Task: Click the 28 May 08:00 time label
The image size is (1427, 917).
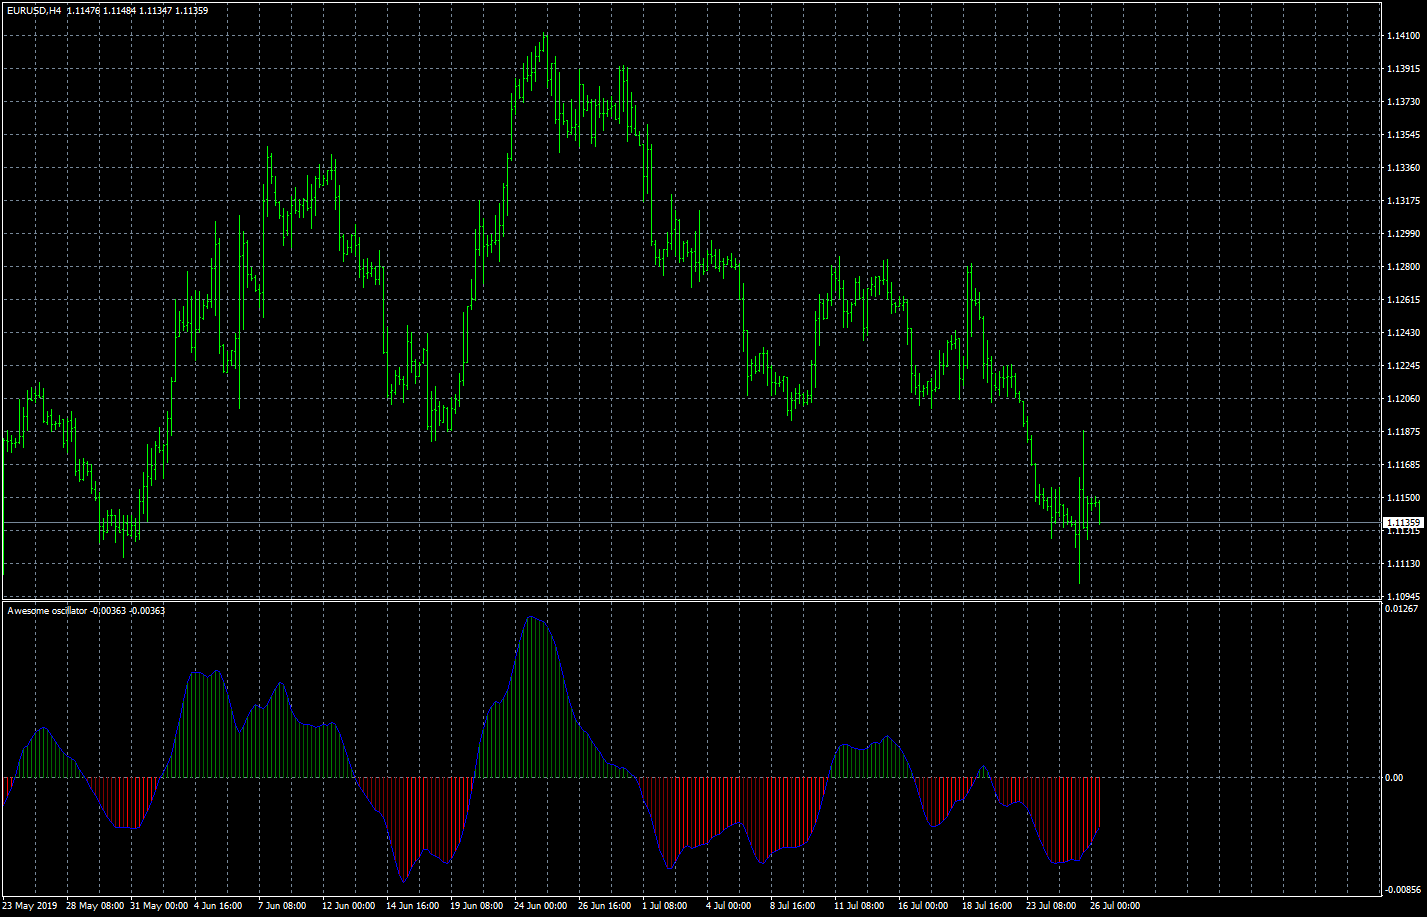Action: tap(95, 906)
